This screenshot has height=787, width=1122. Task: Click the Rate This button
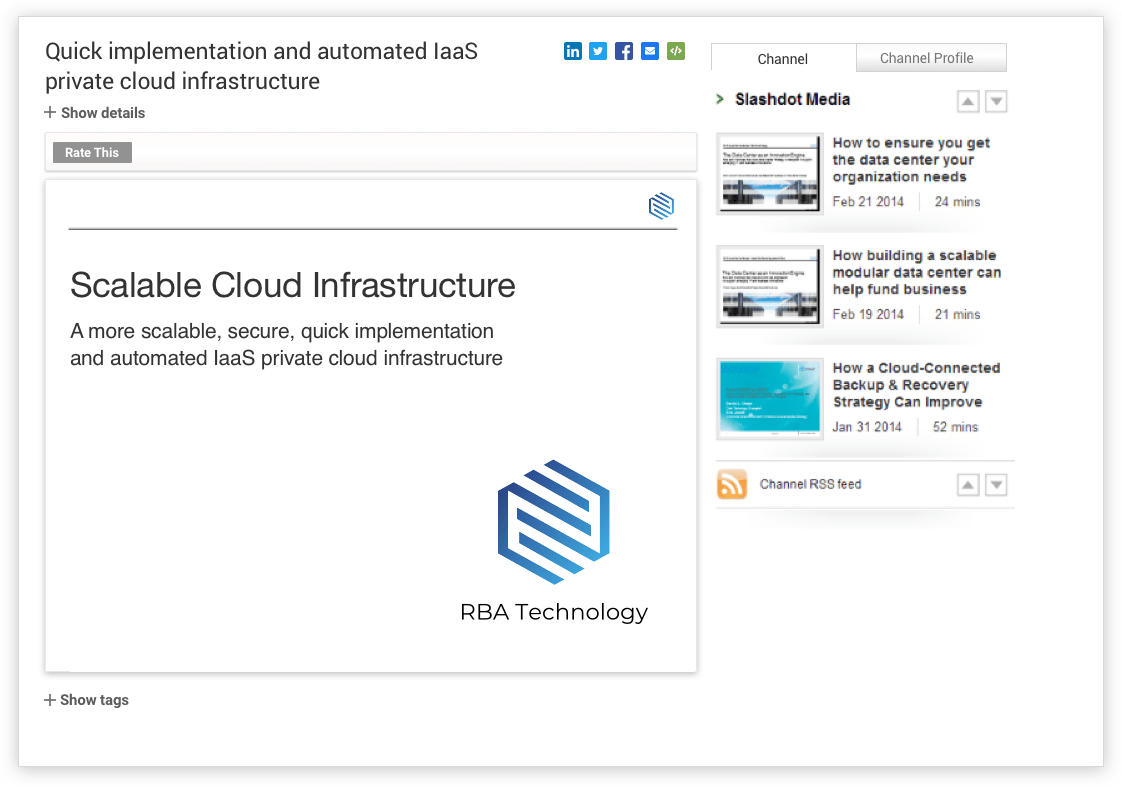pos(92,152)
